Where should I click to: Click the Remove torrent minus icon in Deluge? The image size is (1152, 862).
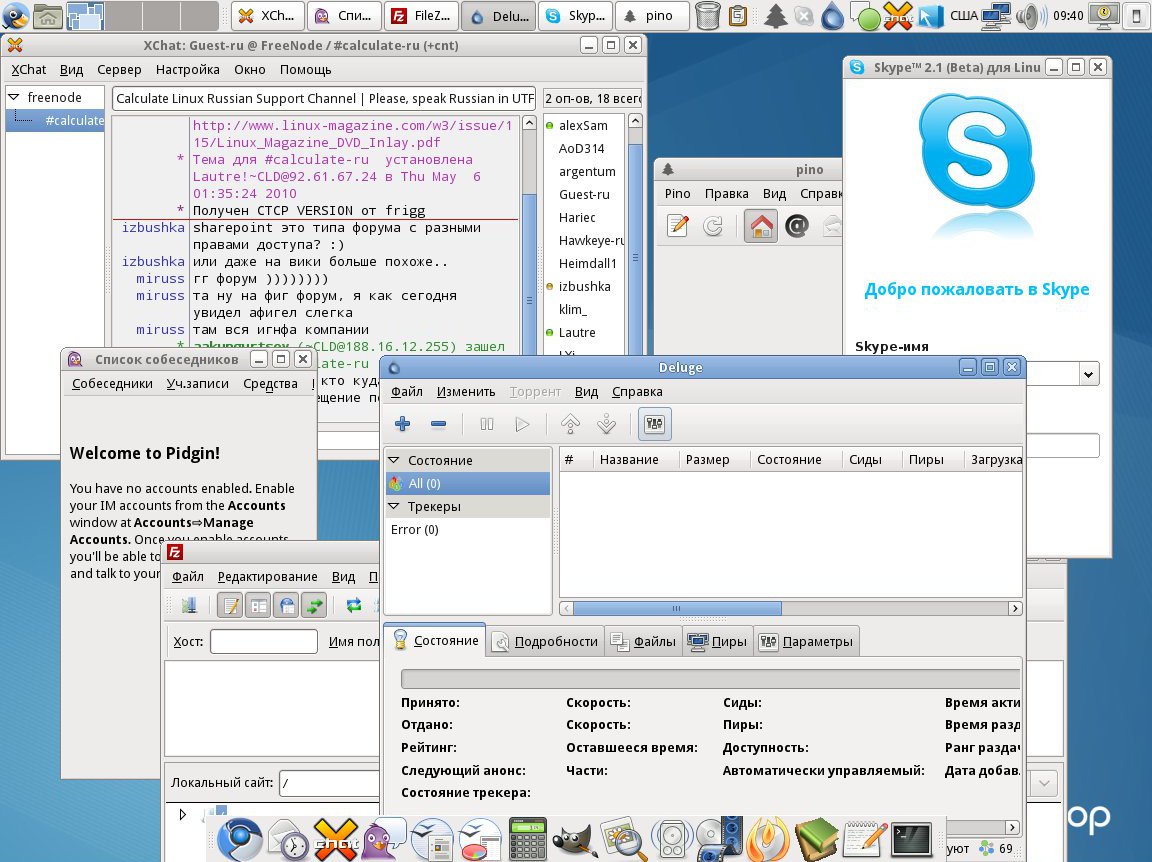pos(438,424)
